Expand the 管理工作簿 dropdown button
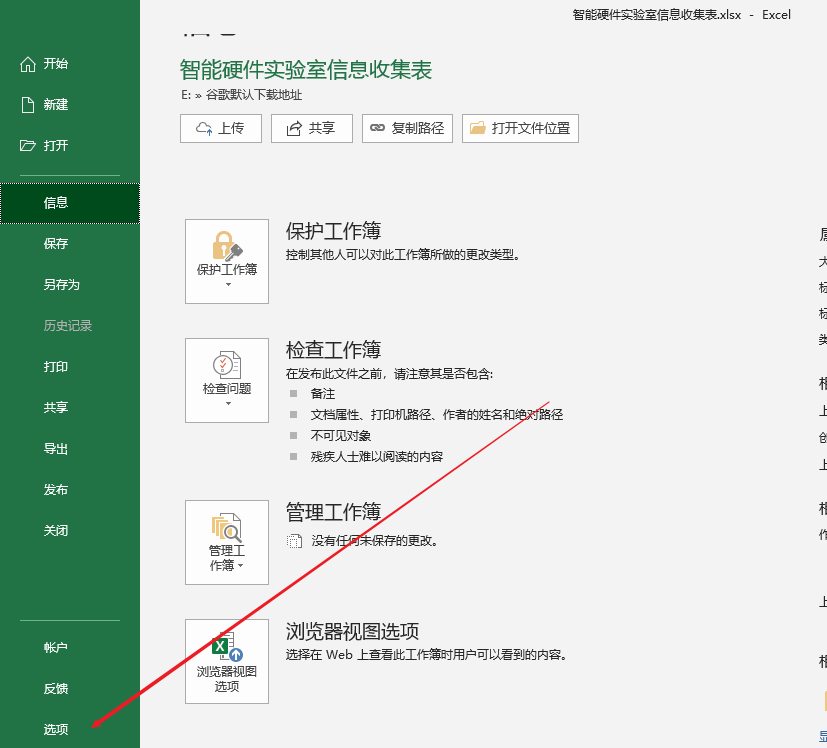 point(227,542)
